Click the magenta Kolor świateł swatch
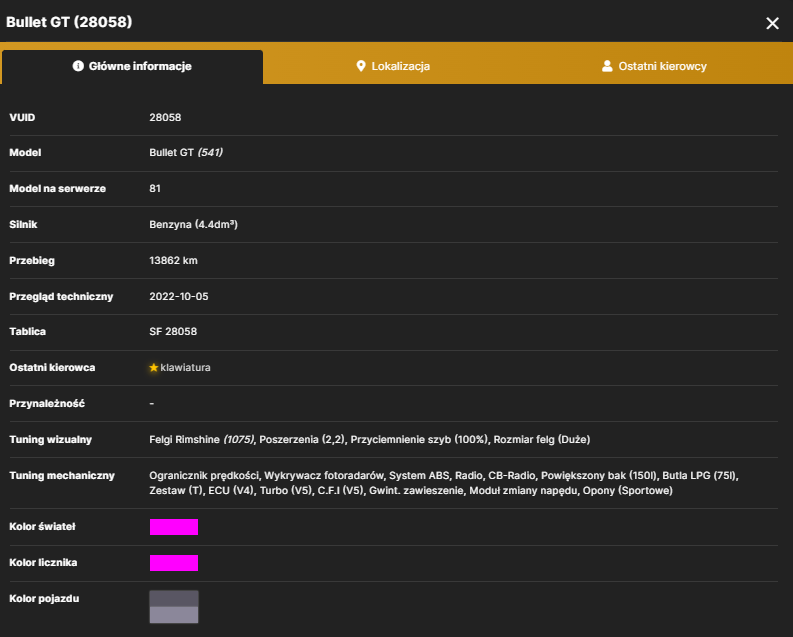This screenshot has width=793, height=637. coord(173,527)
